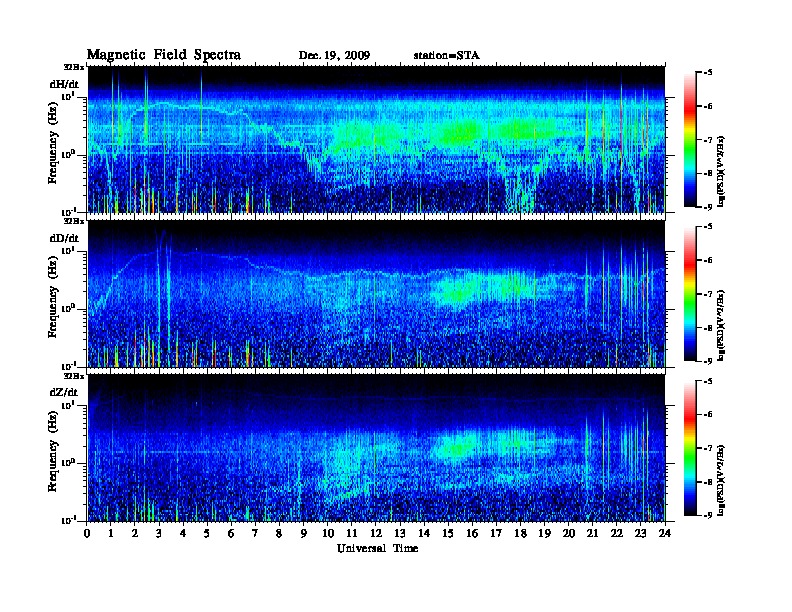Click the color bar beside the dZ/dt panel
792x612 pixels.
(690, 448)
